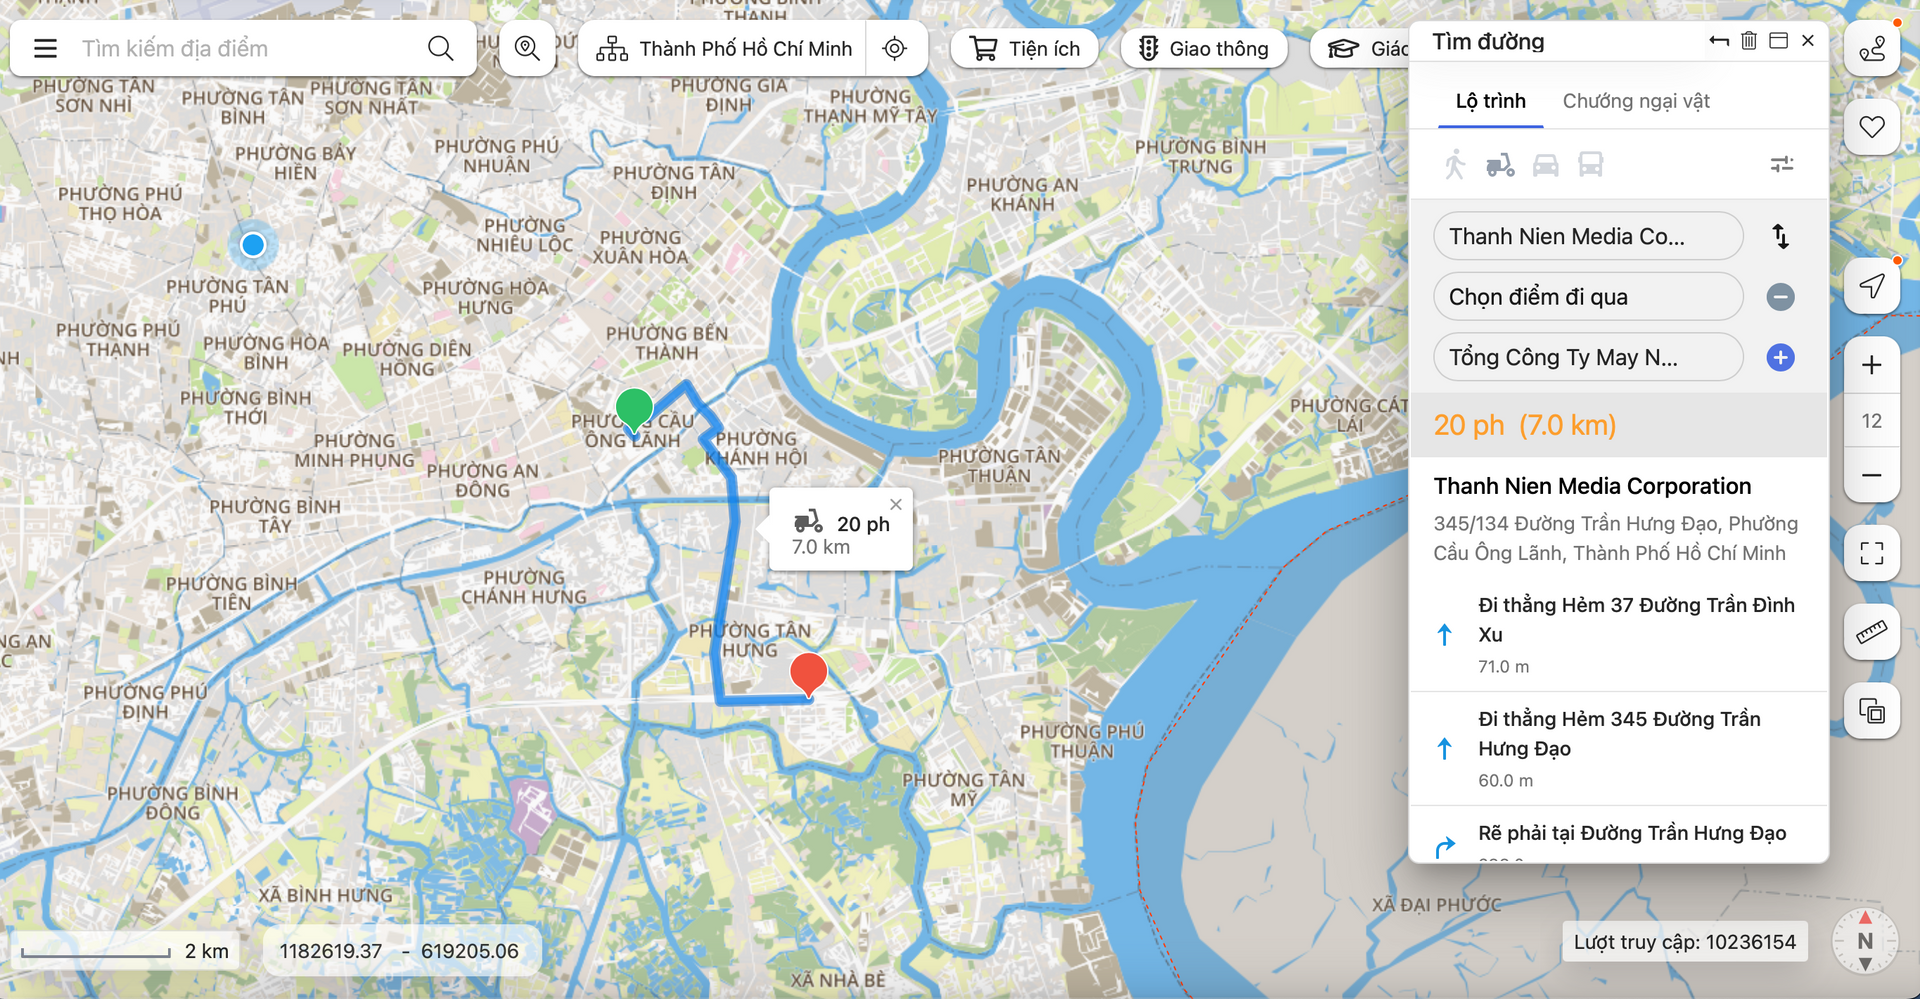Toggle fullscreen map view

pos(1871,553)
